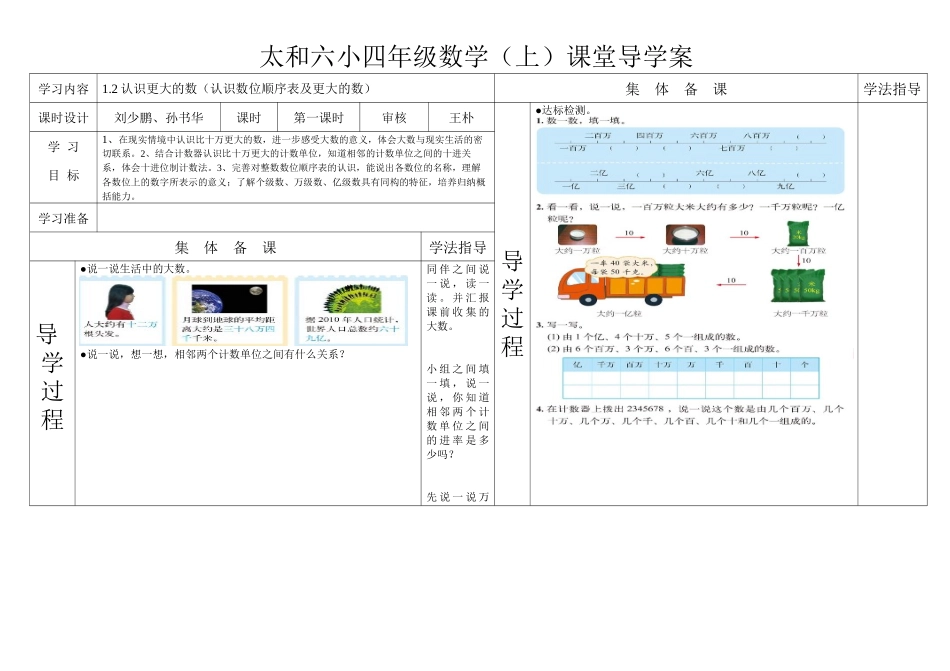Click the 学法指导 header beside left 集体备课
Viewport: 950px width, 671px height.
point(458,247)
